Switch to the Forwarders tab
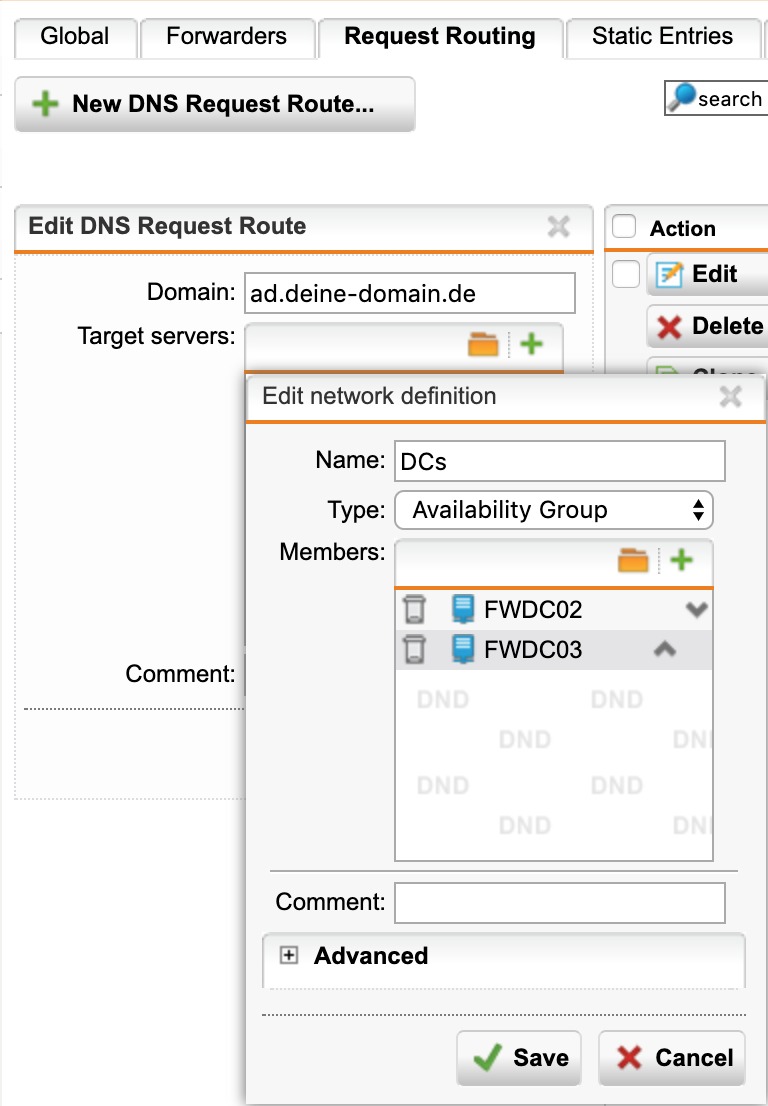 (227, 37)
